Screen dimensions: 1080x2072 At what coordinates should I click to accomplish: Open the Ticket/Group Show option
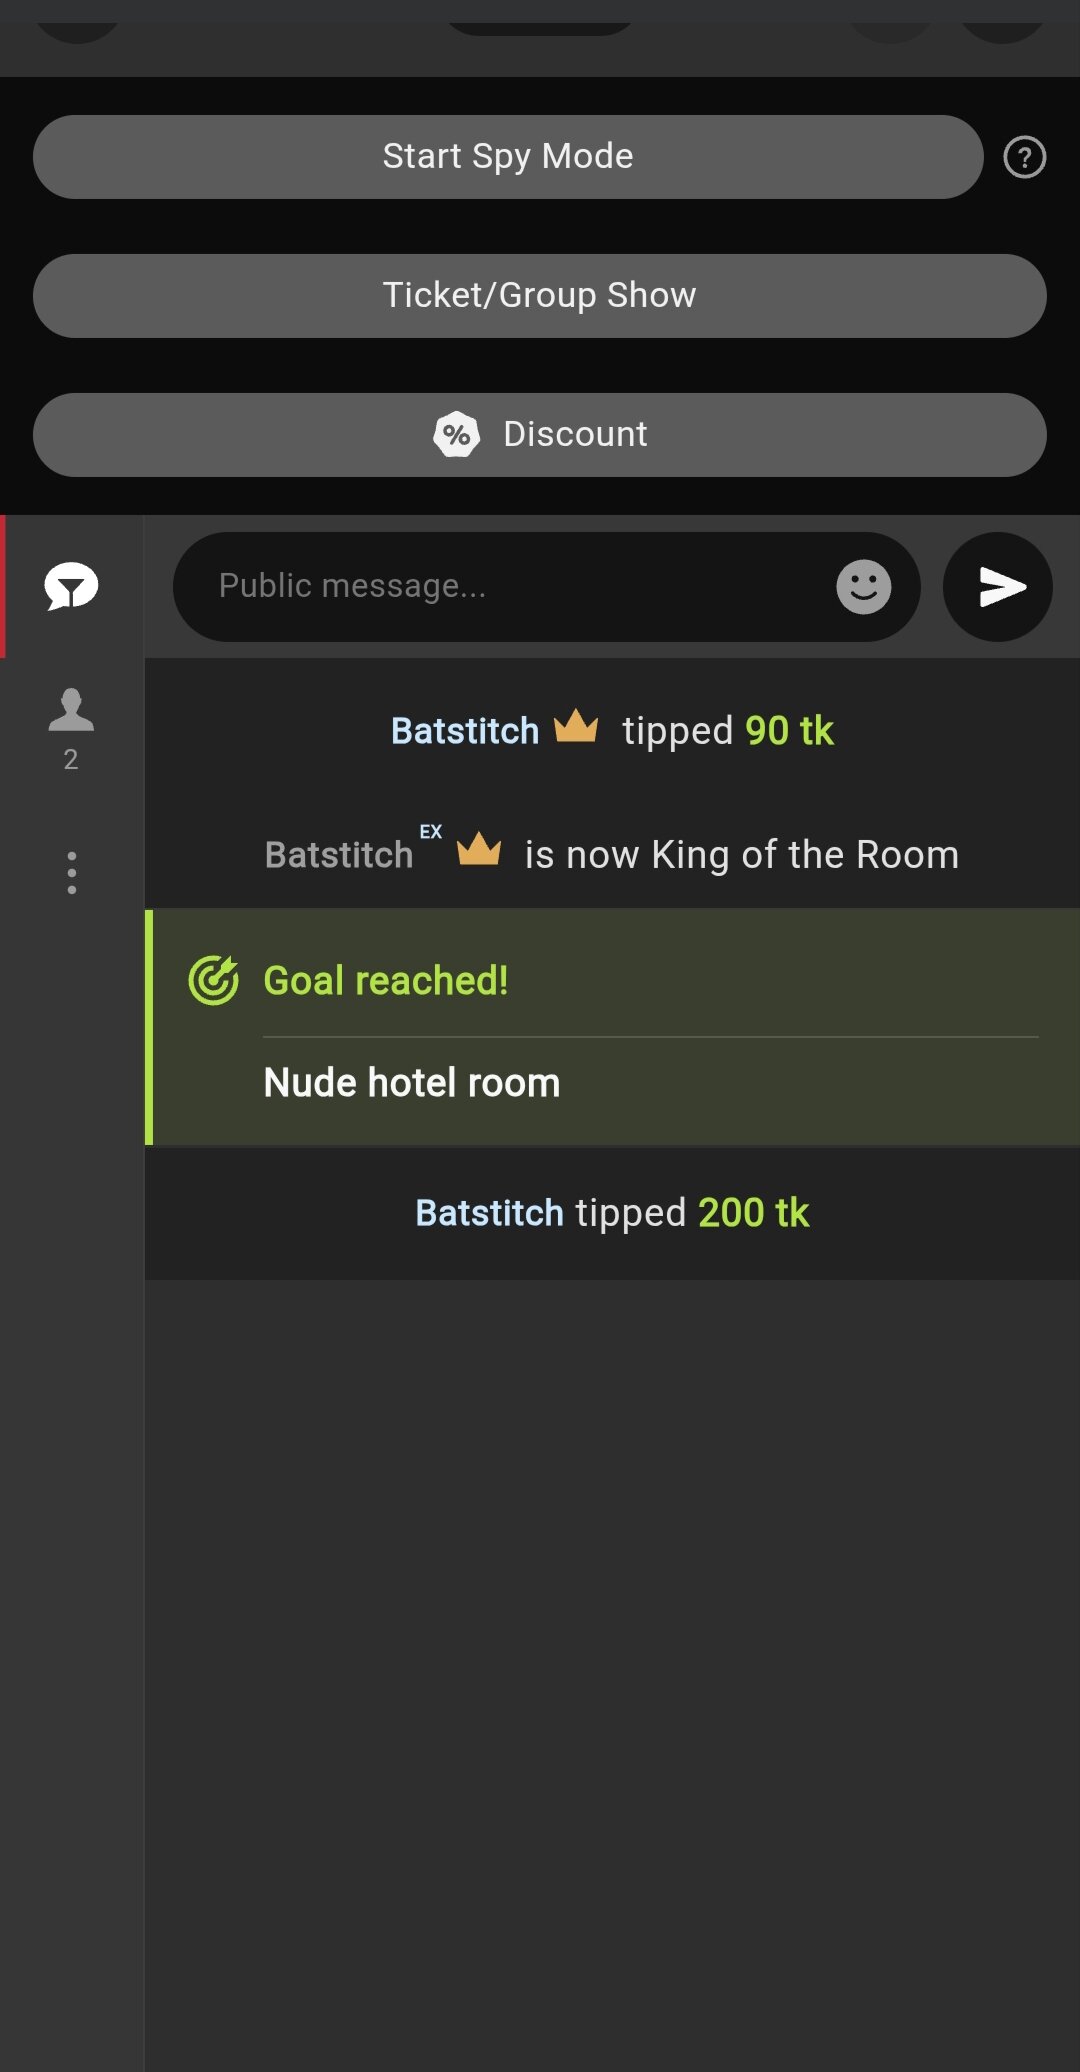[539, 296]
